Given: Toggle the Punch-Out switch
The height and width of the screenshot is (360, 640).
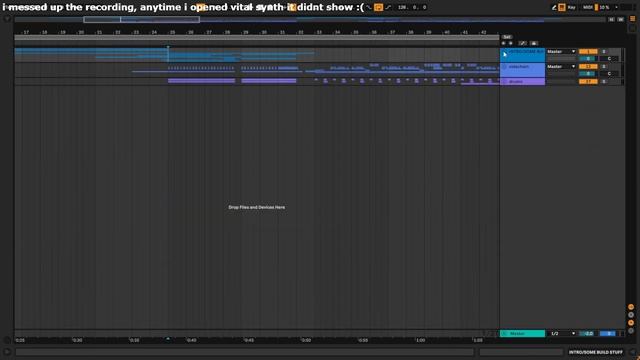Looking at the screenshot, I should (x=388, y=7).
